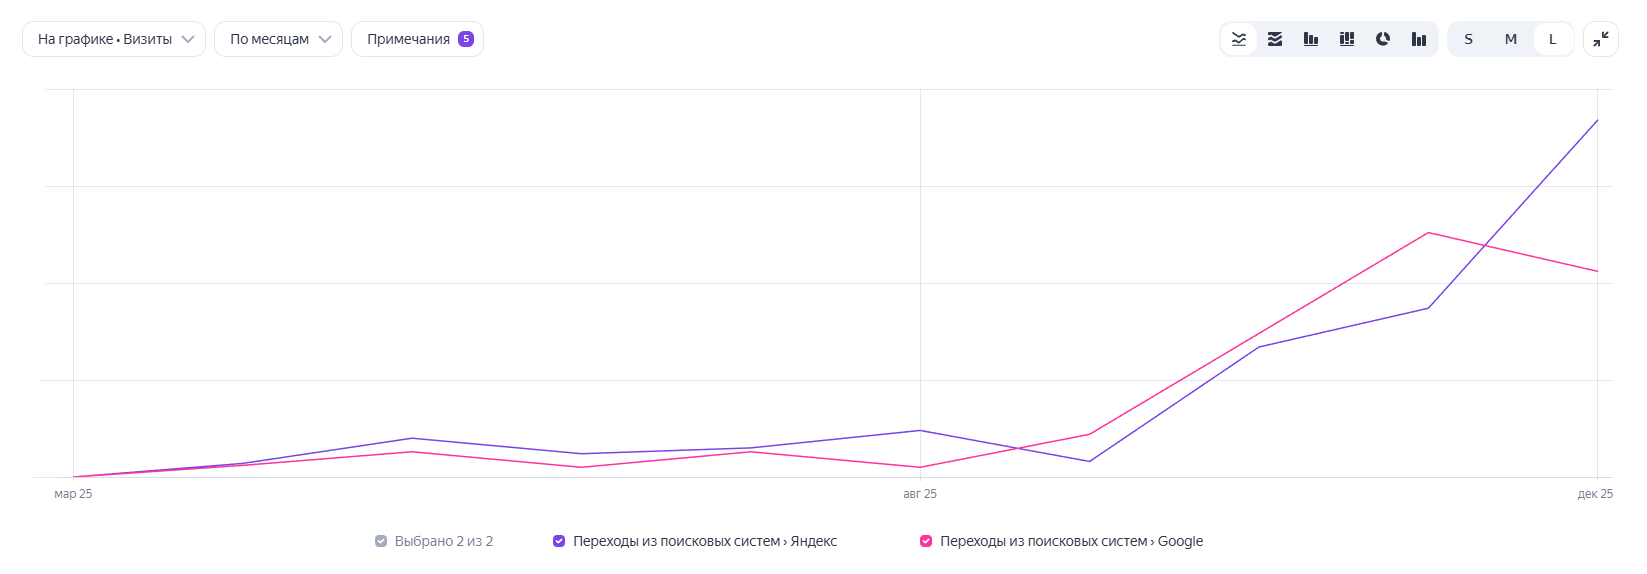This screenshot has height=574, width=1647.
Task: Open the 'На графике • Визиты' dropdown
Action: point(114,39)
